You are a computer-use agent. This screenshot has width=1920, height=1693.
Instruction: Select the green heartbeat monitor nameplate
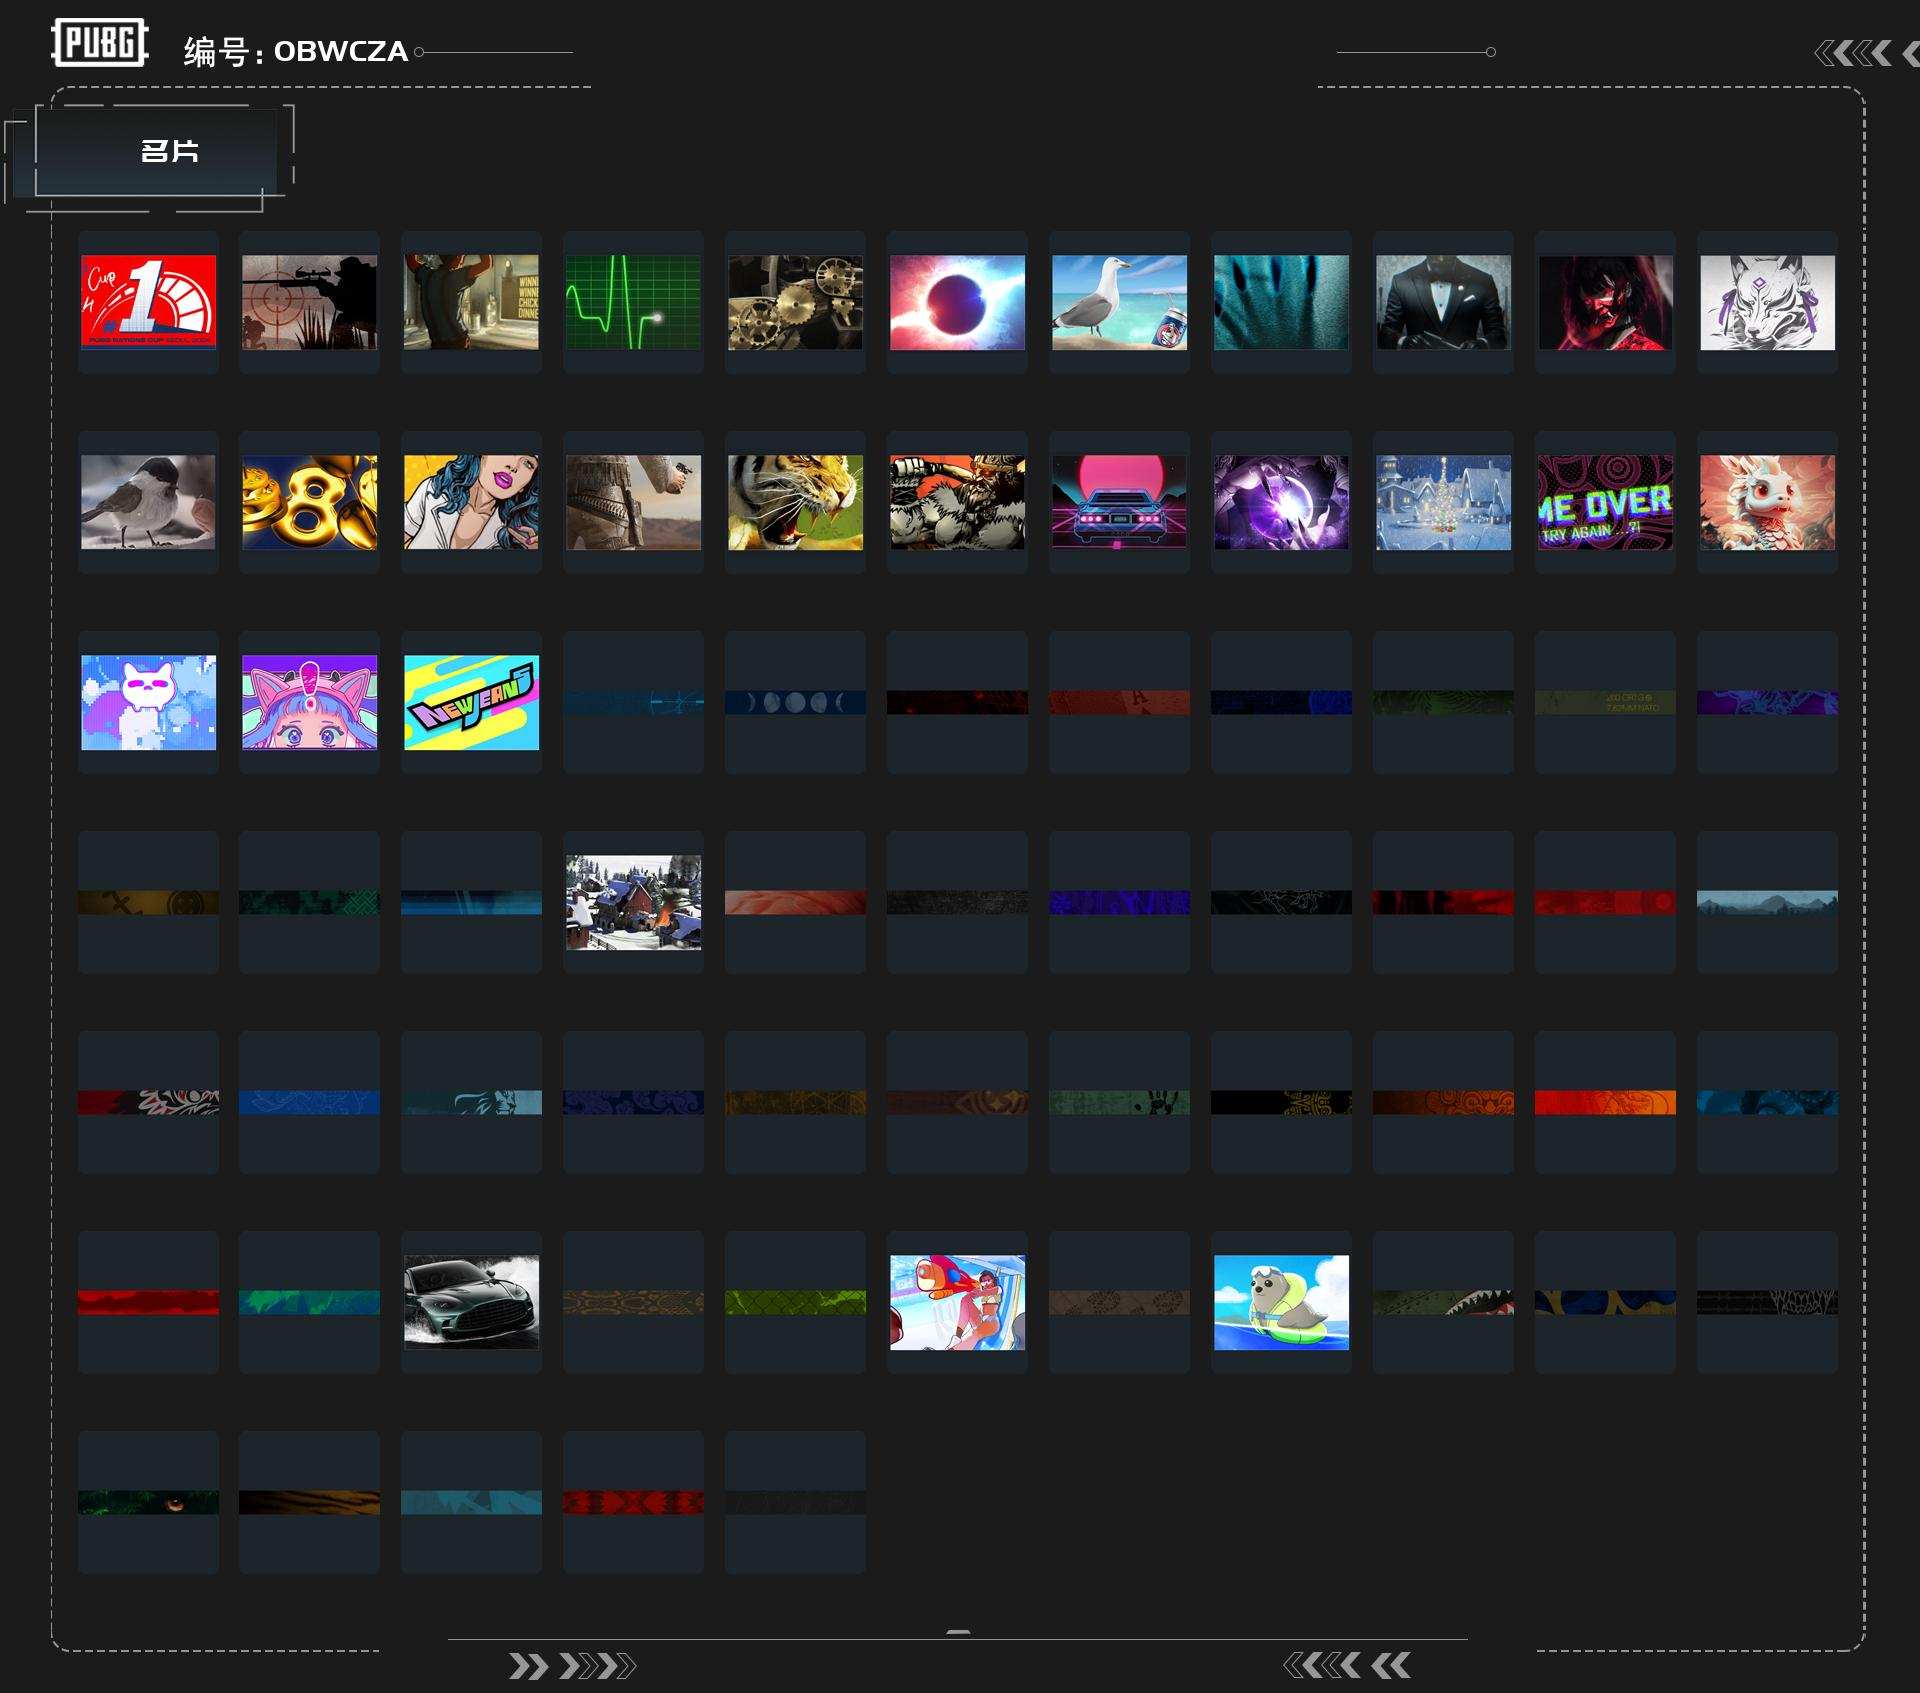pos(633,302)
